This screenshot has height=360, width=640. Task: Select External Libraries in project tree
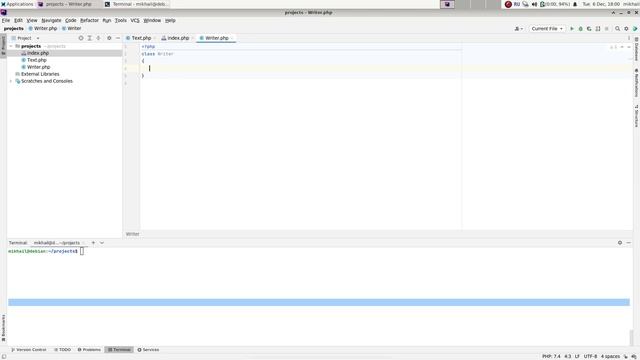(x=40, y=74)
